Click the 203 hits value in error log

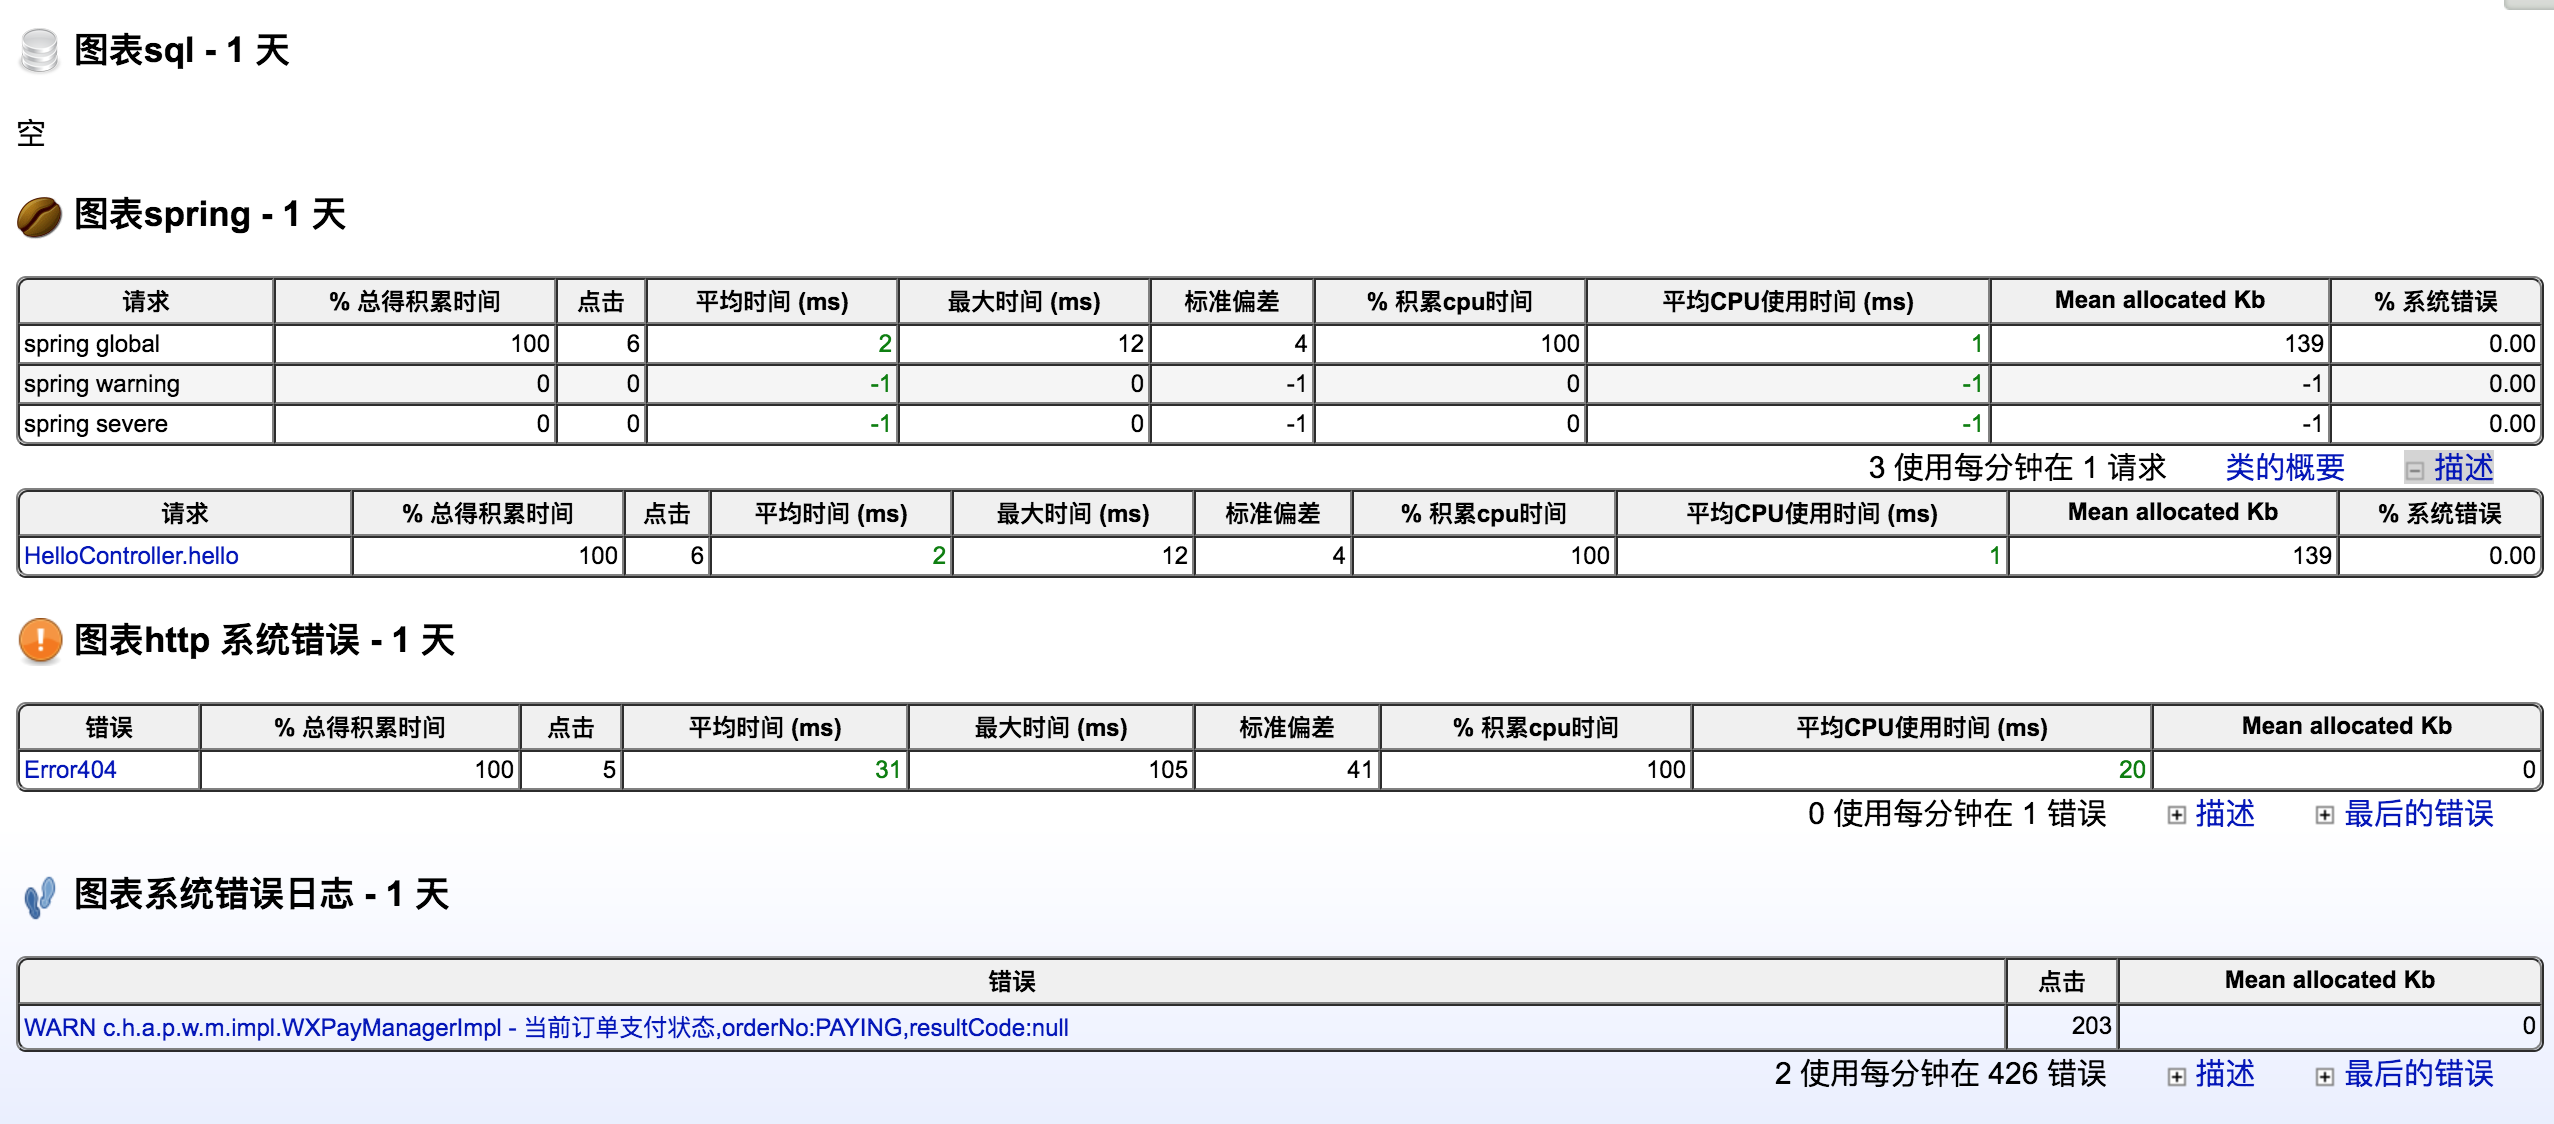pyautogui.click(x=2091, y=1026)
